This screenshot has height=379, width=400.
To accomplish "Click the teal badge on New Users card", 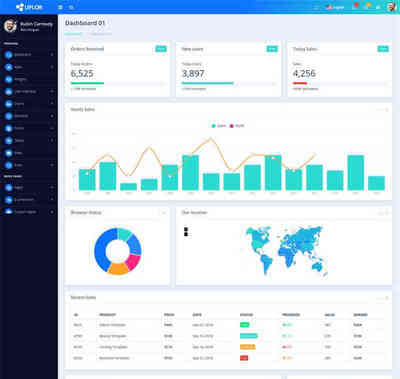I will tap(272, 49).
